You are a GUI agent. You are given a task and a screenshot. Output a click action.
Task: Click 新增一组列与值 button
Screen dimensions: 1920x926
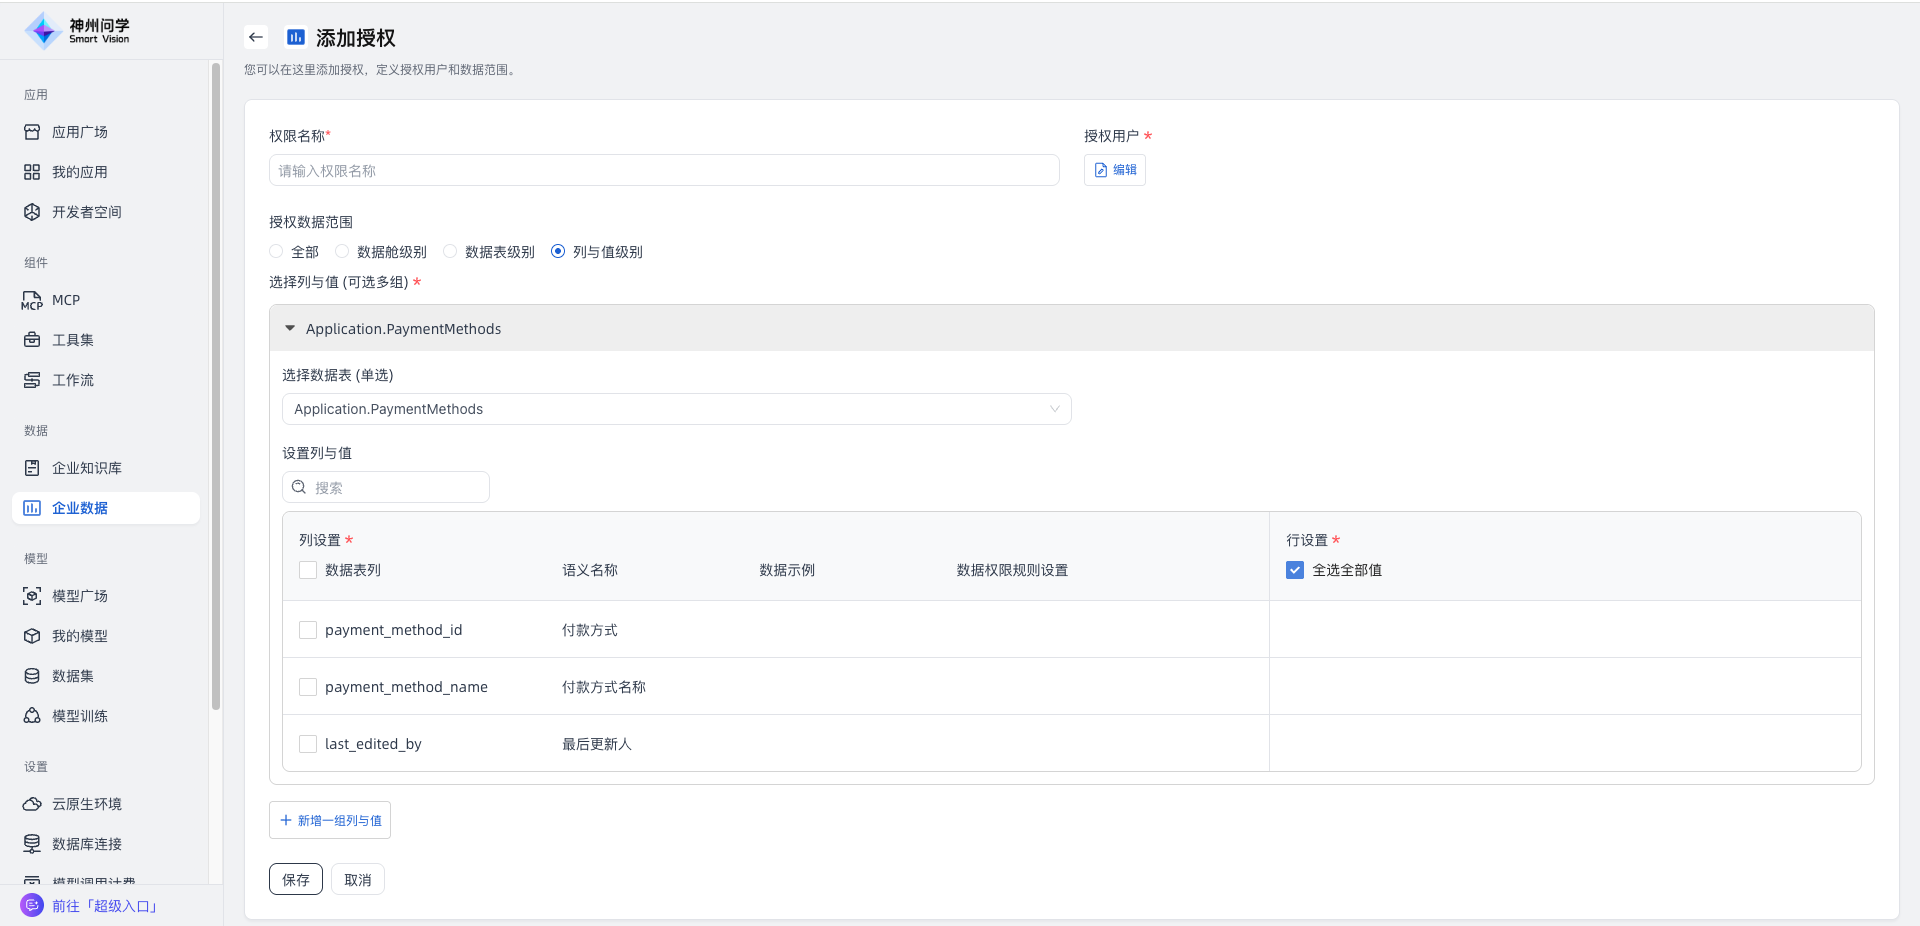click(x=330, y=820)
